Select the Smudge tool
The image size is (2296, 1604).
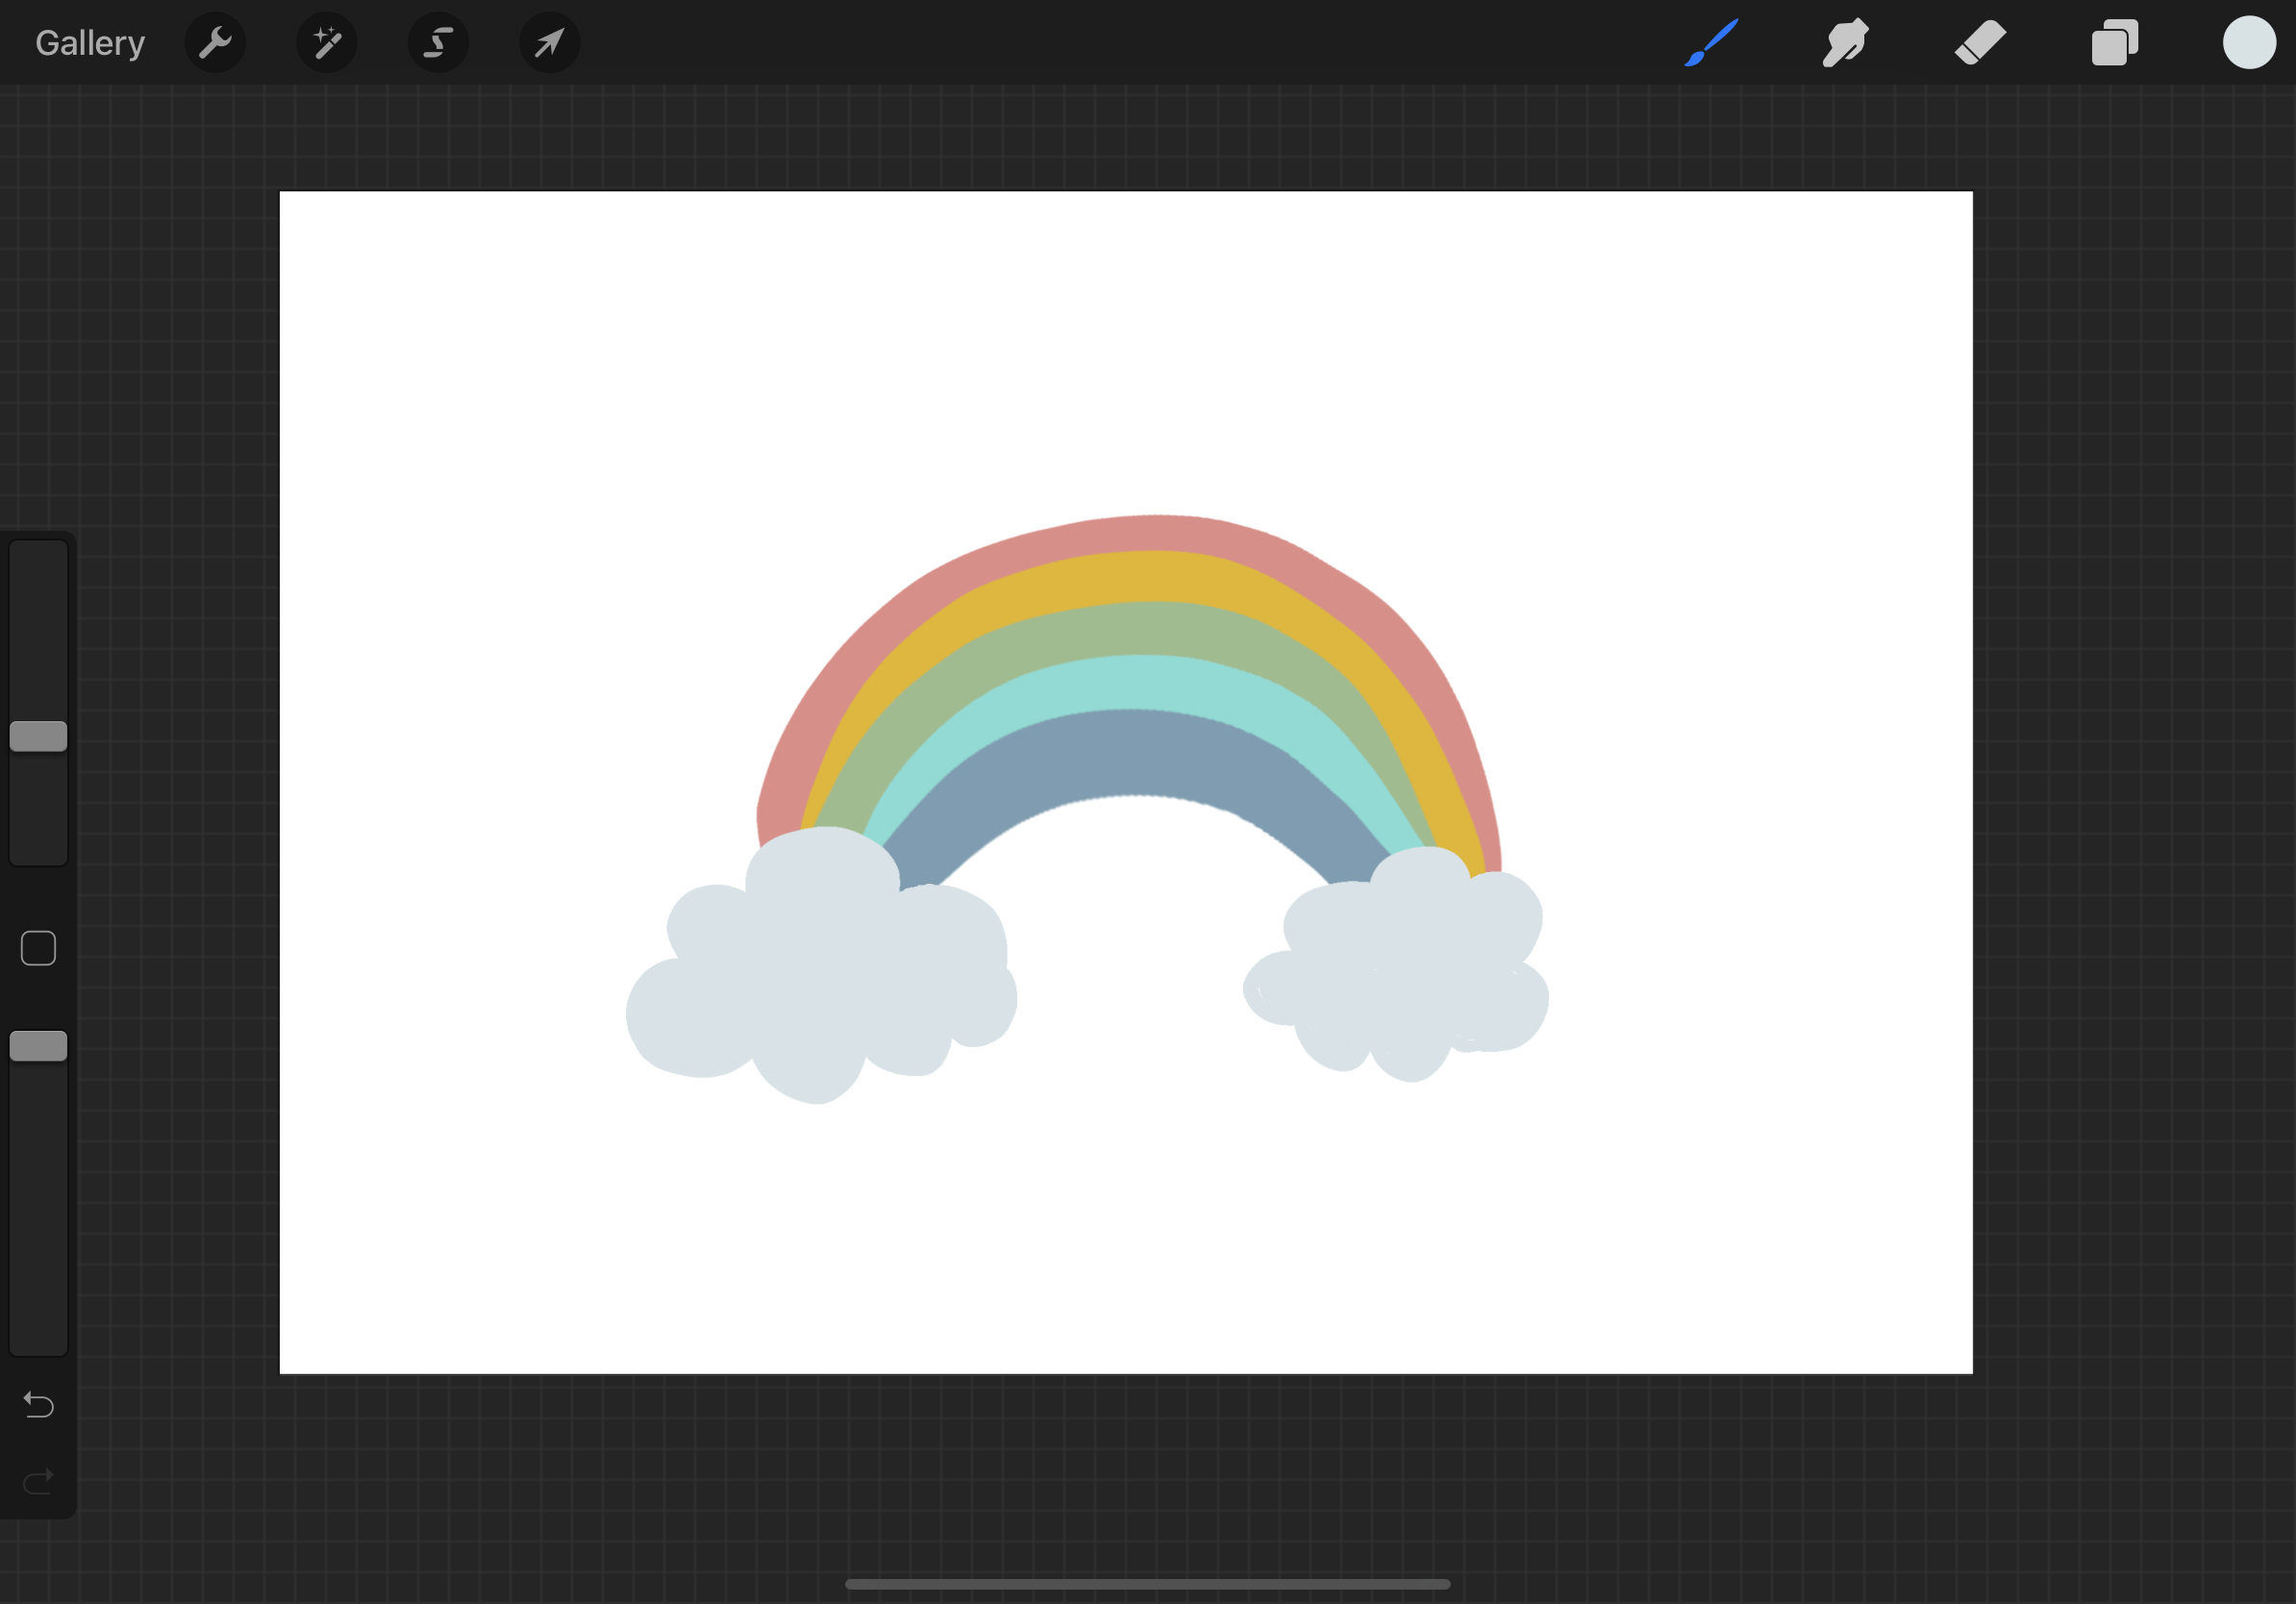click(x=1845, y=42)
